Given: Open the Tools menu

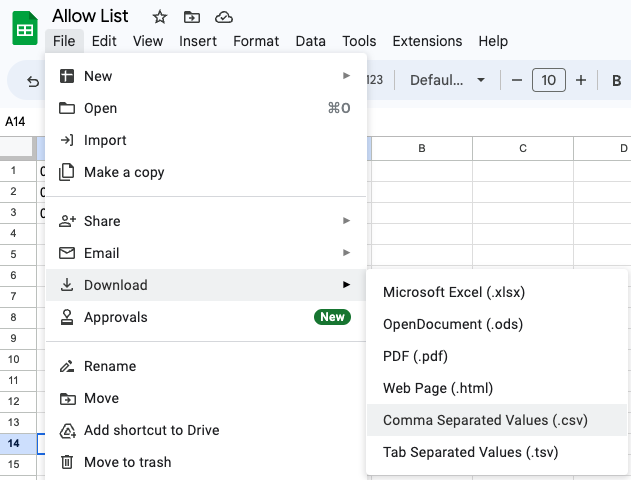Looking at the screenshot, I should coord(359,41).
